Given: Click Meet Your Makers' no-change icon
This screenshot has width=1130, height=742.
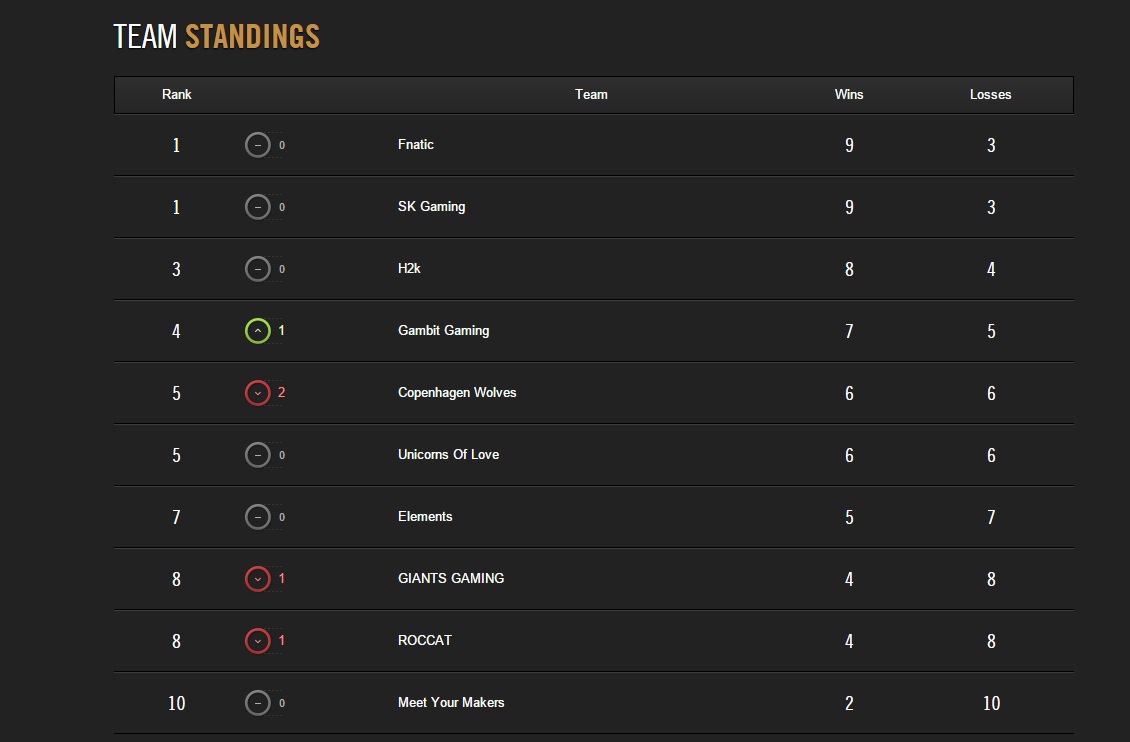Looking at the screenshot, I should tap(257, 702).
